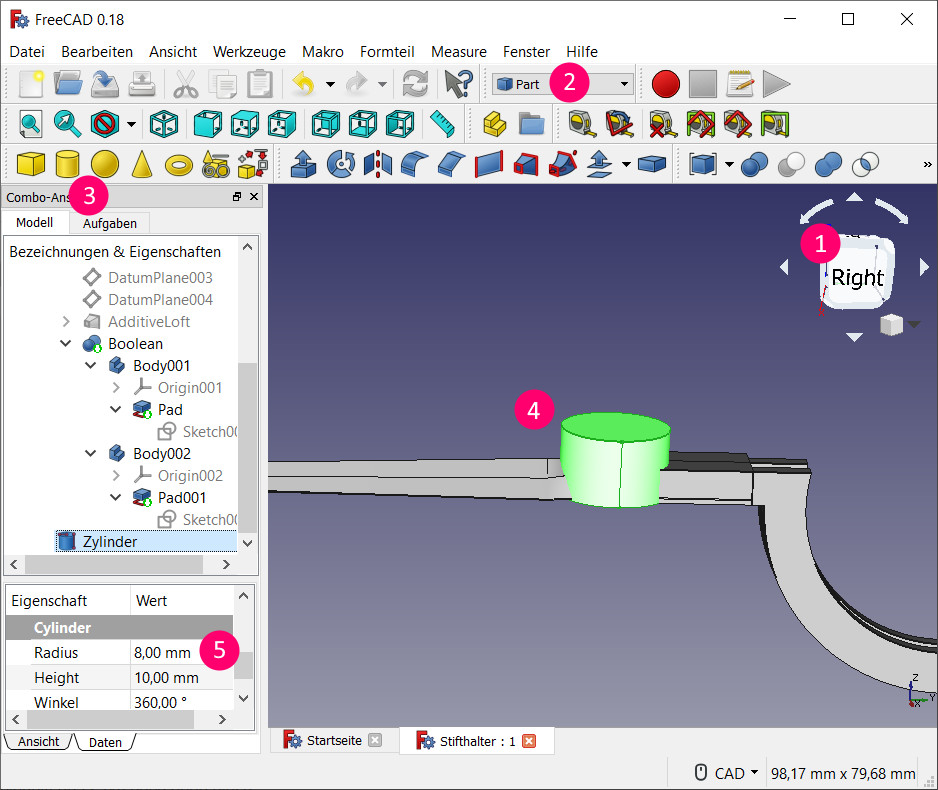Select the Zylinder item in tree
The width and height of the screenshot is (938, 790).
tap(110, 542)
